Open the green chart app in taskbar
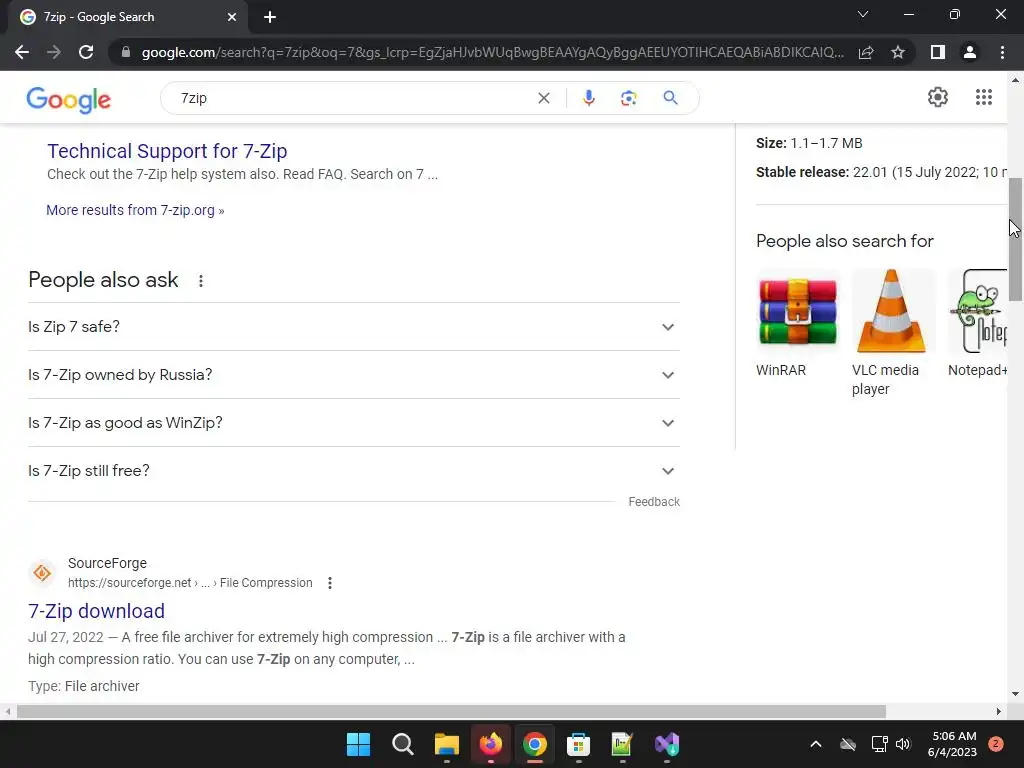This screenshot has width=1024, height=768. coord(622,744)
